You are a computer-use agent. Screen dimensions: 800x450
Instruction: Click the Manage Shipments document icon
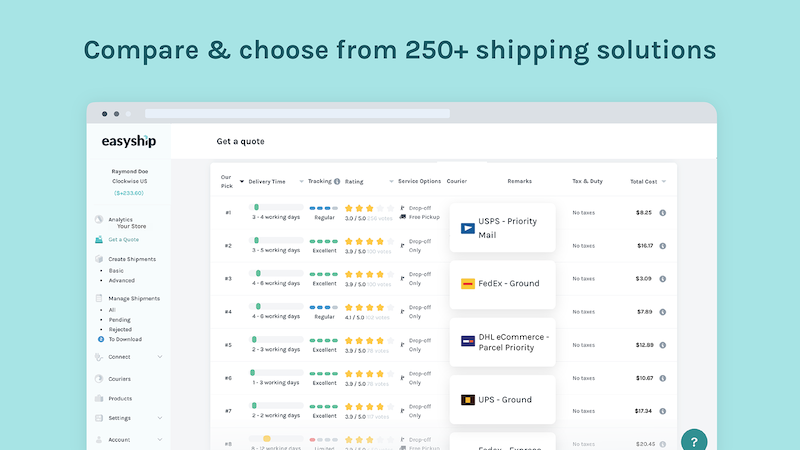(x=99, y=298)
